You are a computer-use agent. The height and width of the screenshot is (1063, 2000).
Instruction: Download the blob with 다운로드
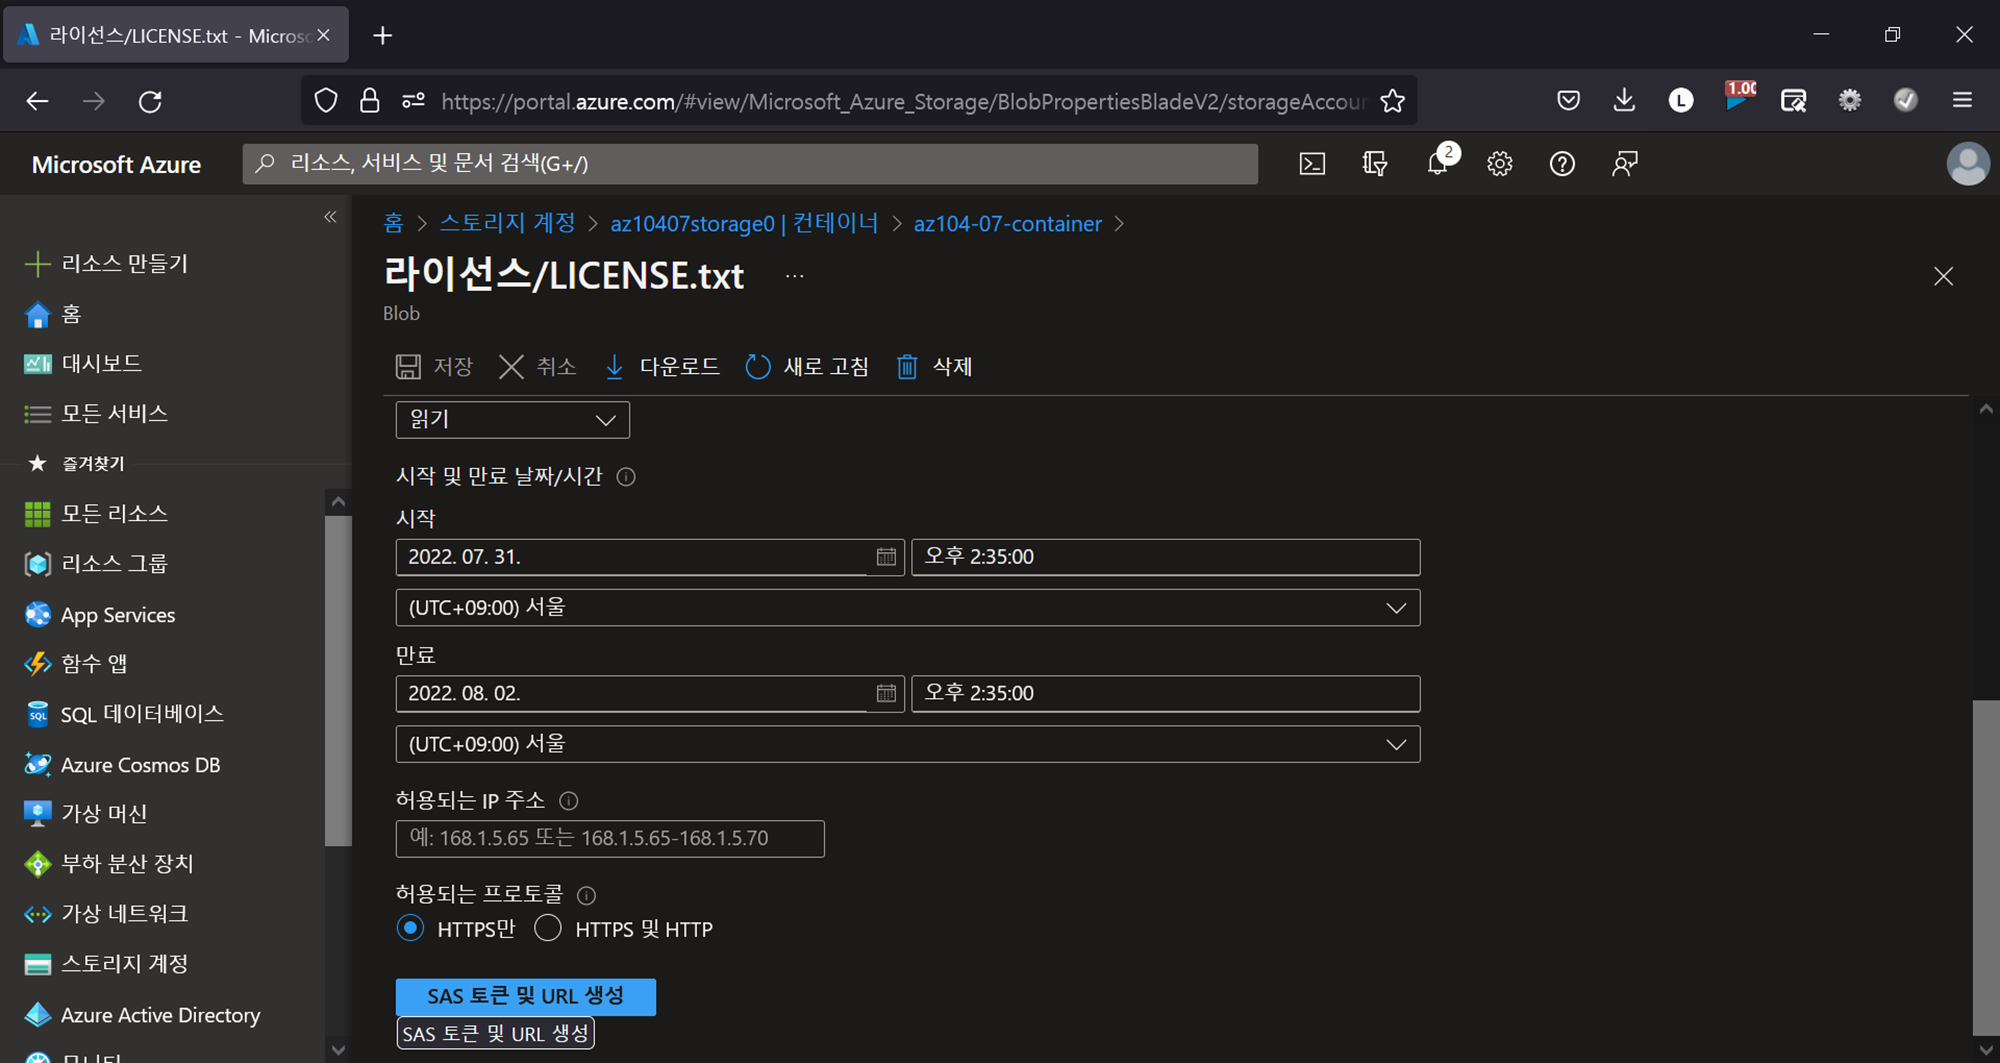[662, 367]
